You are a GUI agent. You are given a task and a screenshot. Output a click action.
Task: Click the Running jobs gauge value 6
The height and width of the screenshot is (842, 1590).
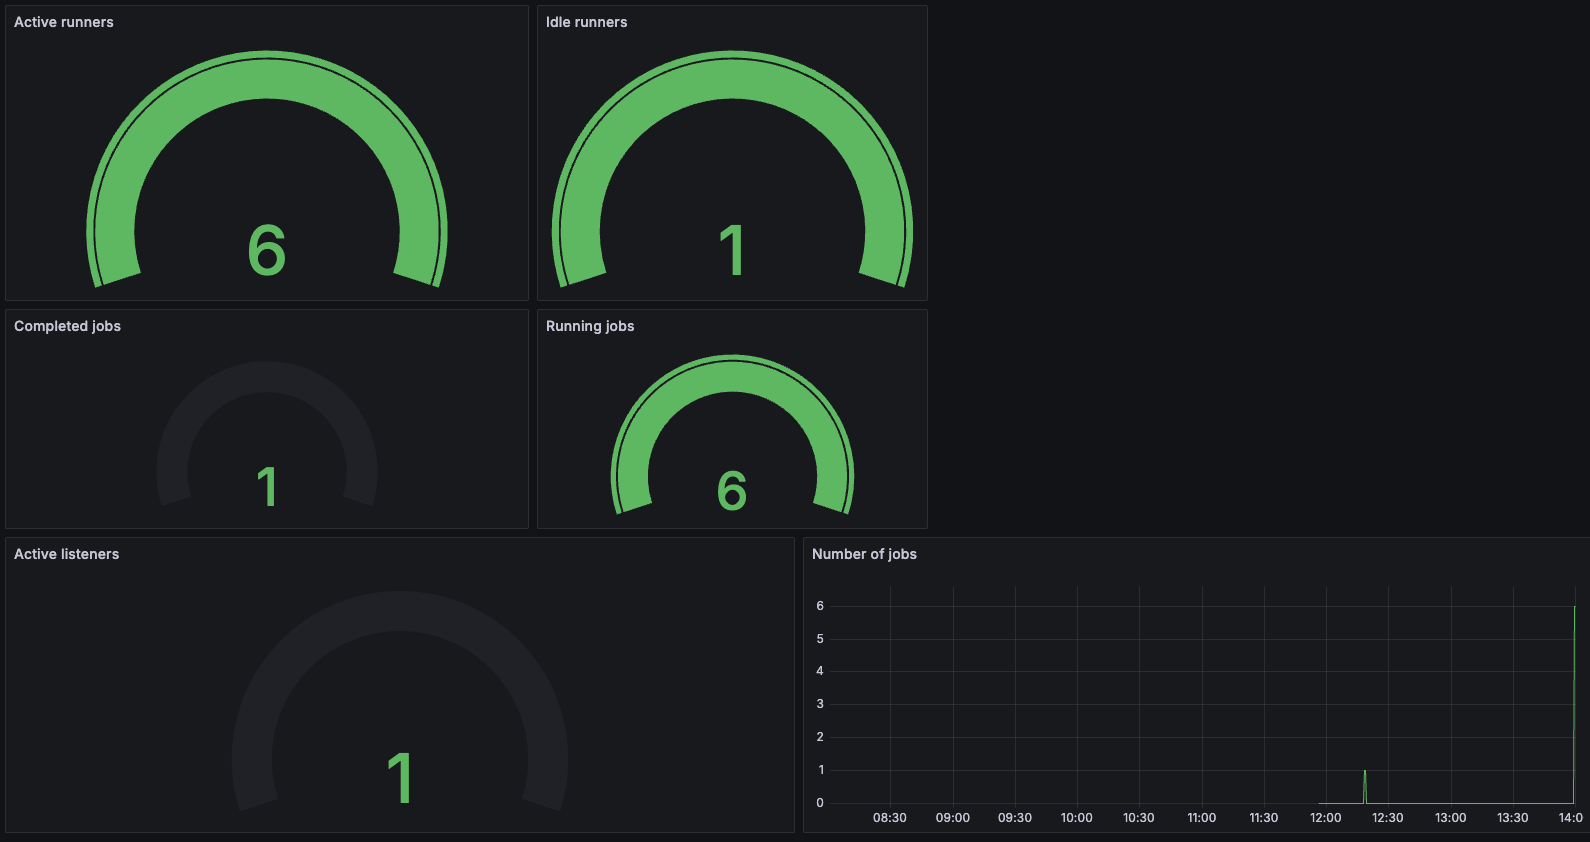732,490
